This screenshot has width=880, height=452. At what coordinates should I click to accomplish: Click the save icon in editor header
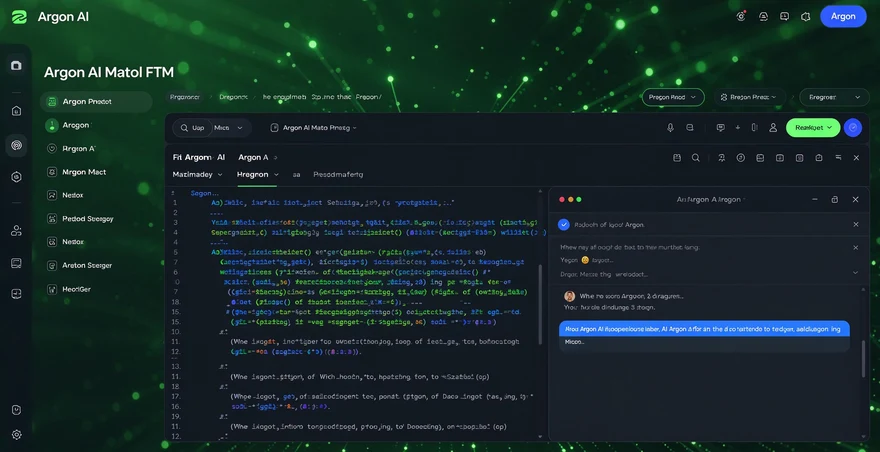[677, 158]
